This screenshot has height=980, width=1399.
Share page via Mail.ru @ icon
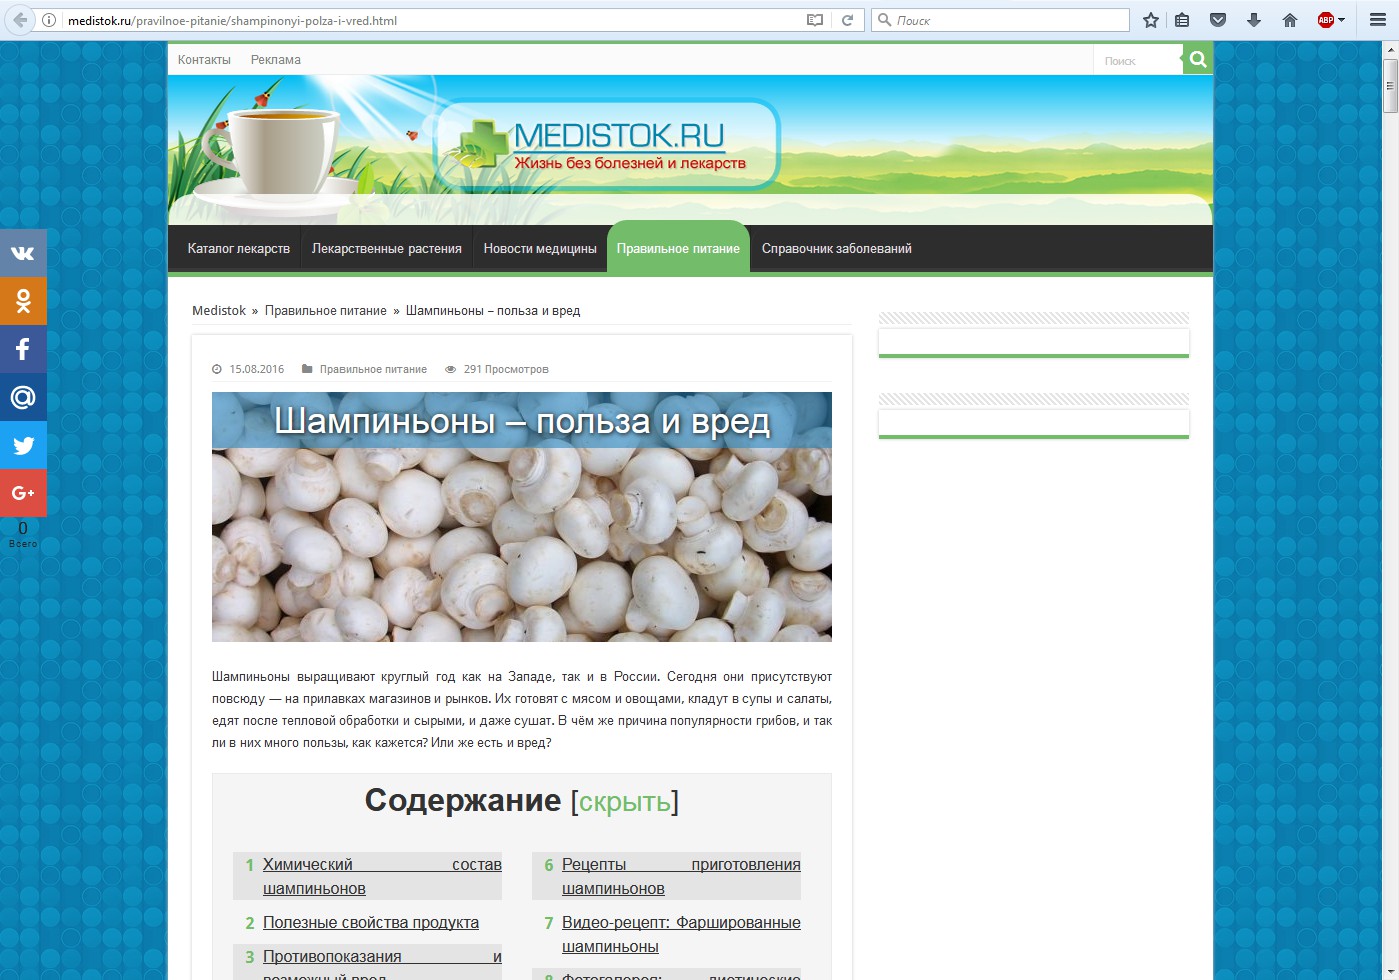[23, 397]
